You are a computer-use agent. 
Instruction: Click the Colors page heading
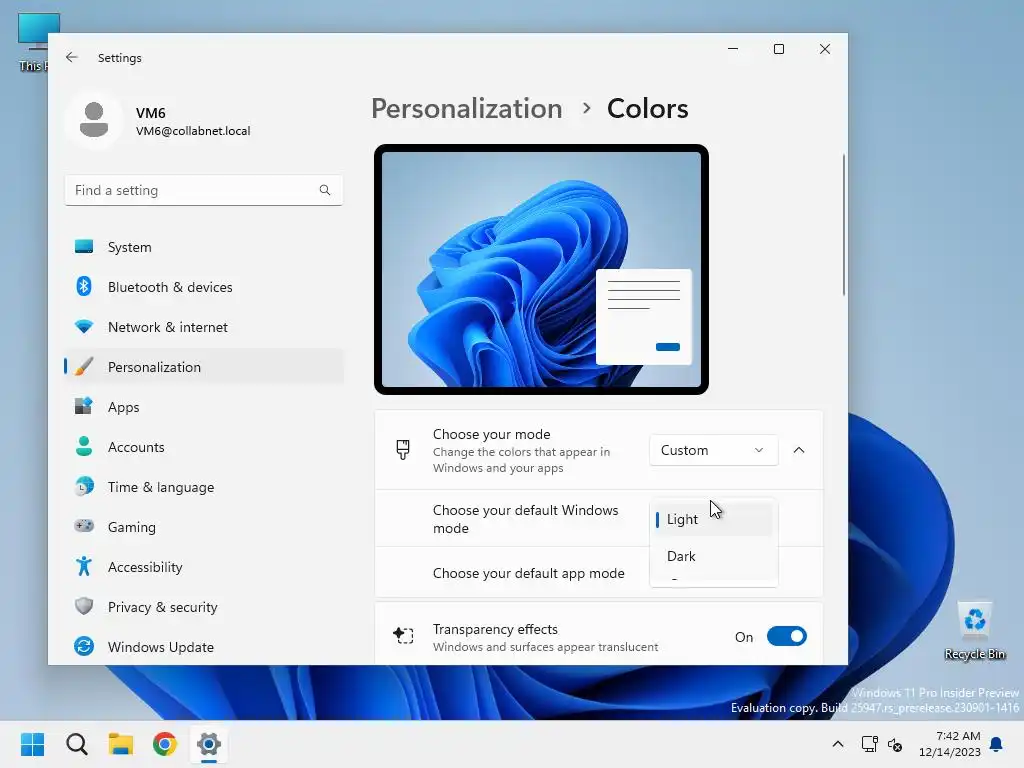647,108
